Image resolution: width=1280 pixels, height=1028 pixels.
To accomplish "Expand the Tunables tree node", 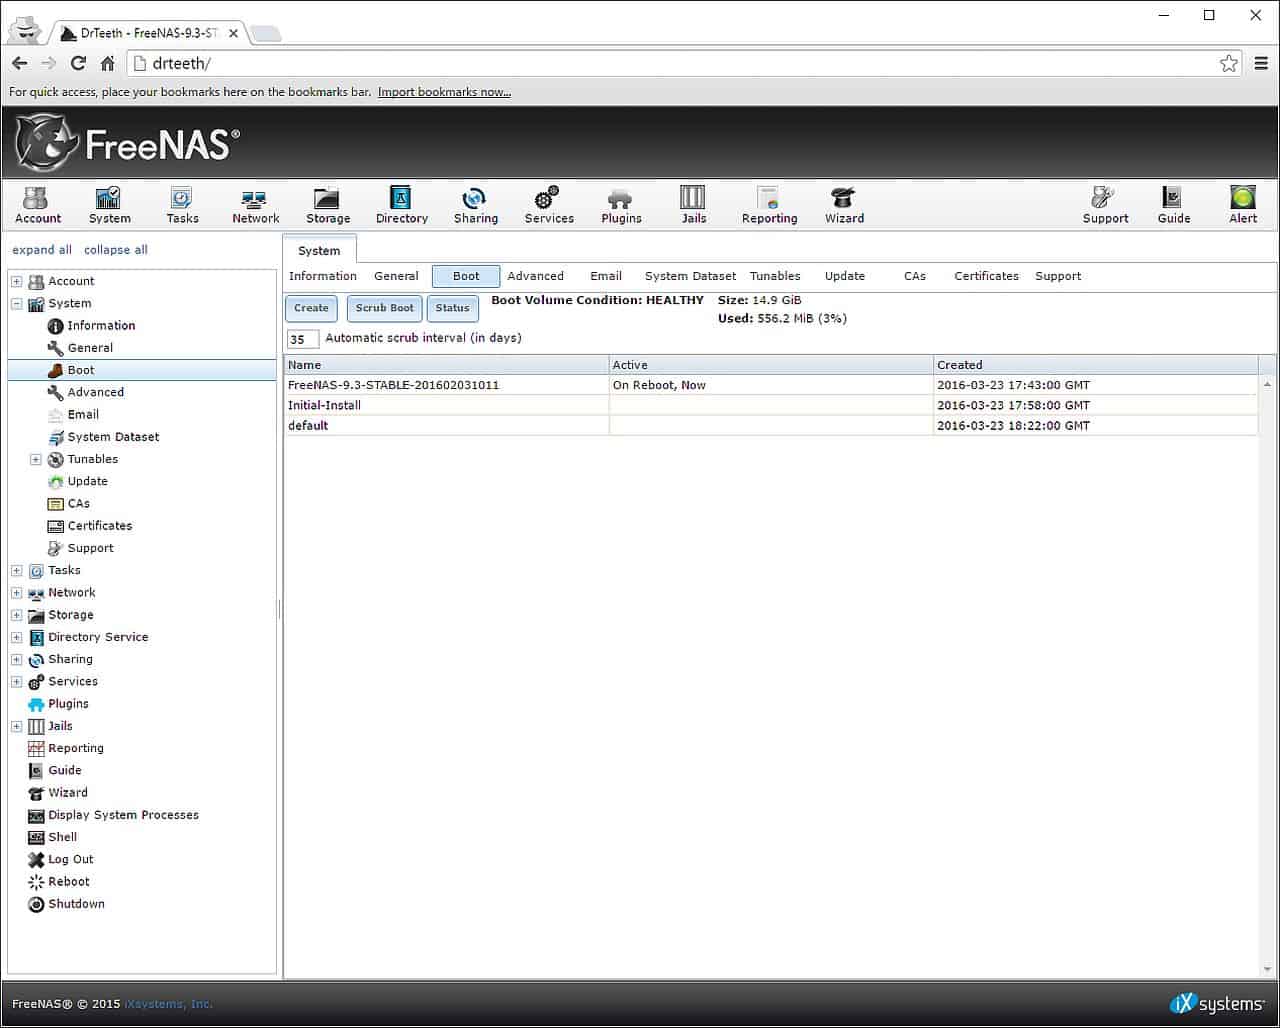I will [36, 460].
